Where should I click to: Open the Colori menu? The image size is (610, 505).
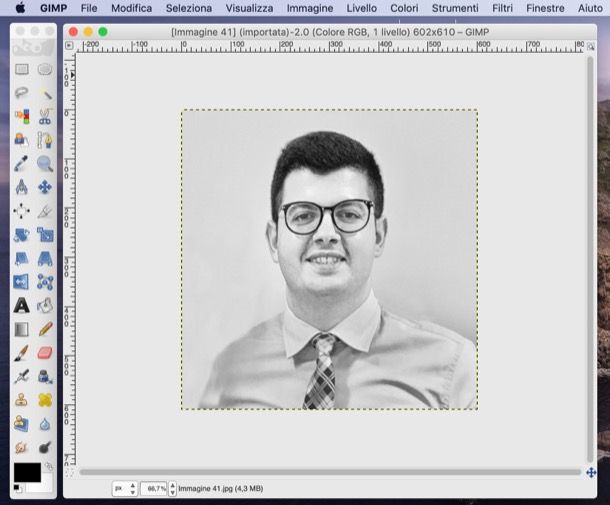pyautogui.click(x=404, y=8)
